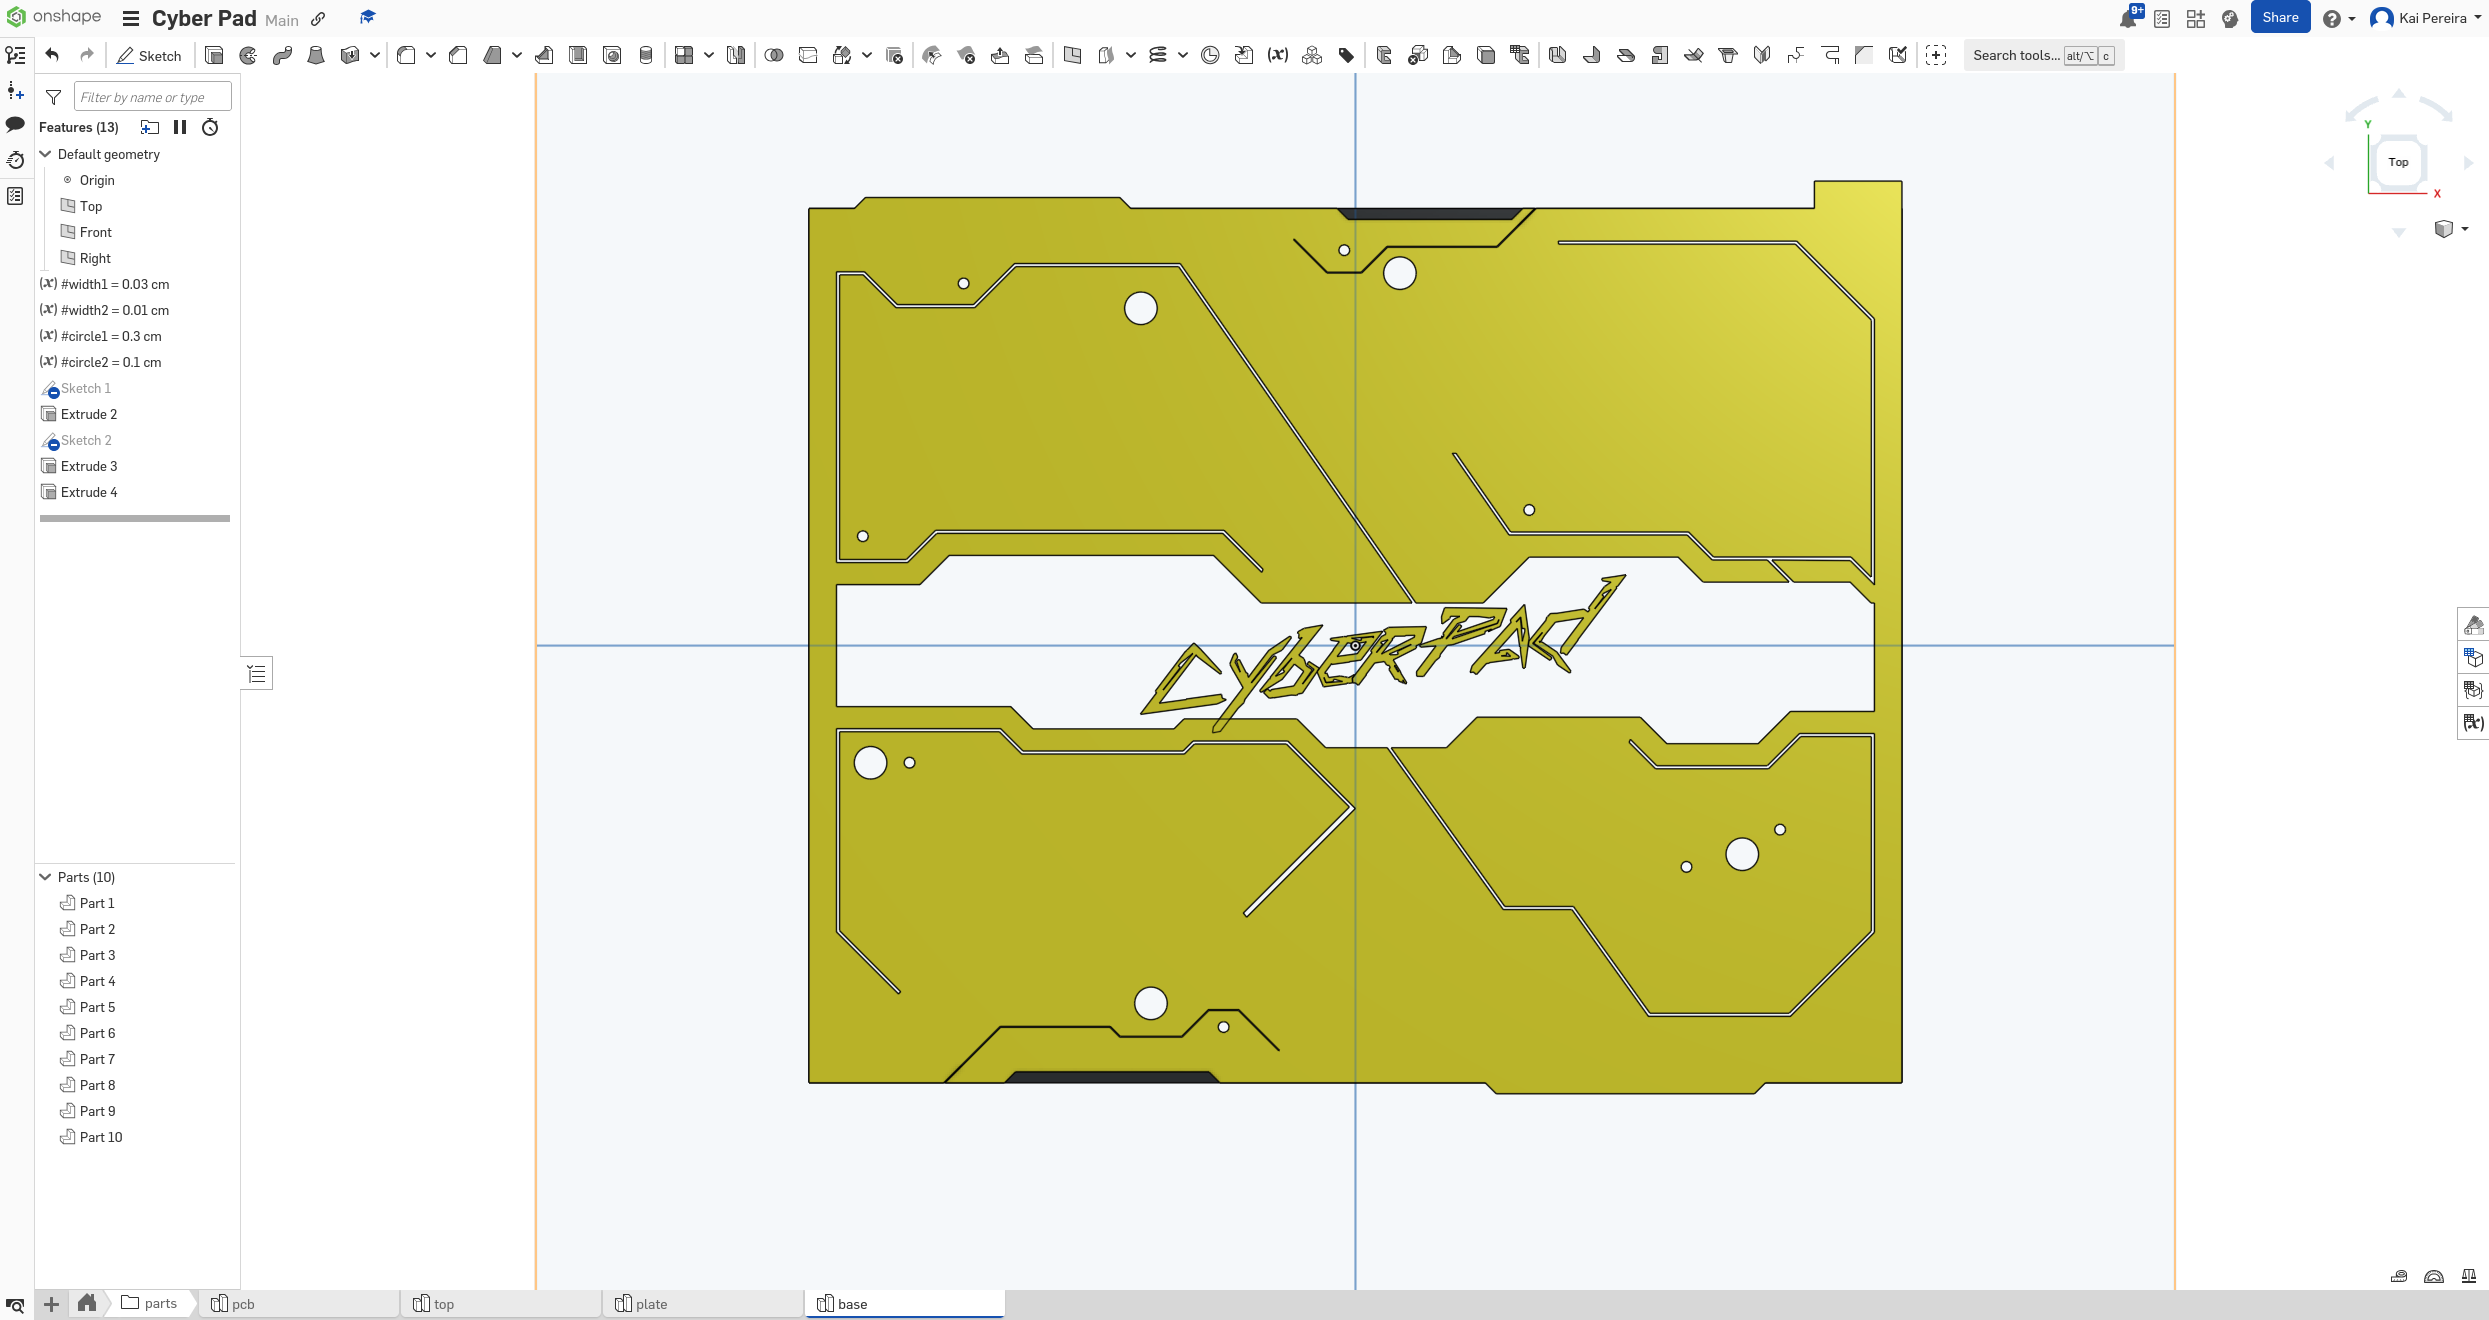This screenshot has height=1320, width=2489.
Task: Toggle visibility of Sketch 2
Action: point(52,442)
